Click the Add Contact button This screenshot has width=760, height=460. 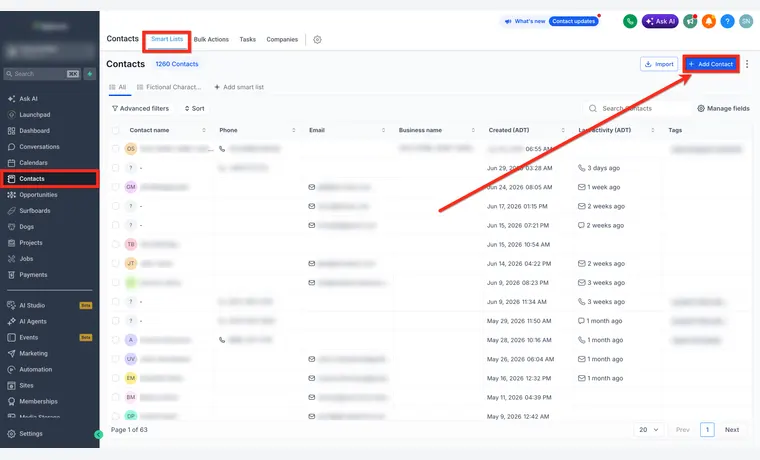pos(711,64)
